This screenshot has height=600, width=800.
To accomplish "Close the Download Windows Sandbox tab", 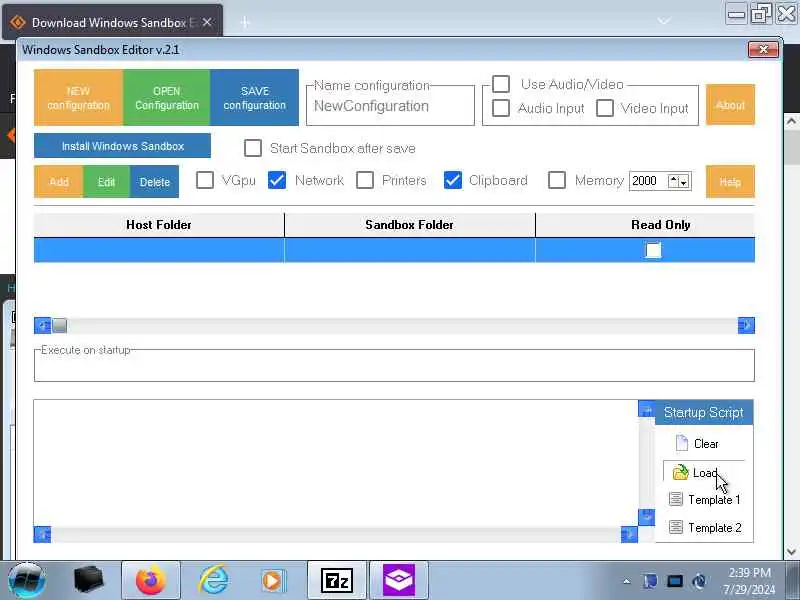I will point(207,22).
